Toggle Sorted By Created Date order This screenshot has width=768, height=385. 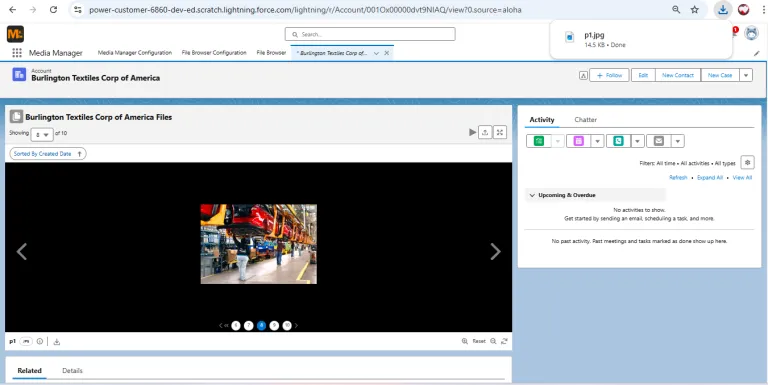(x=48, y=154)
